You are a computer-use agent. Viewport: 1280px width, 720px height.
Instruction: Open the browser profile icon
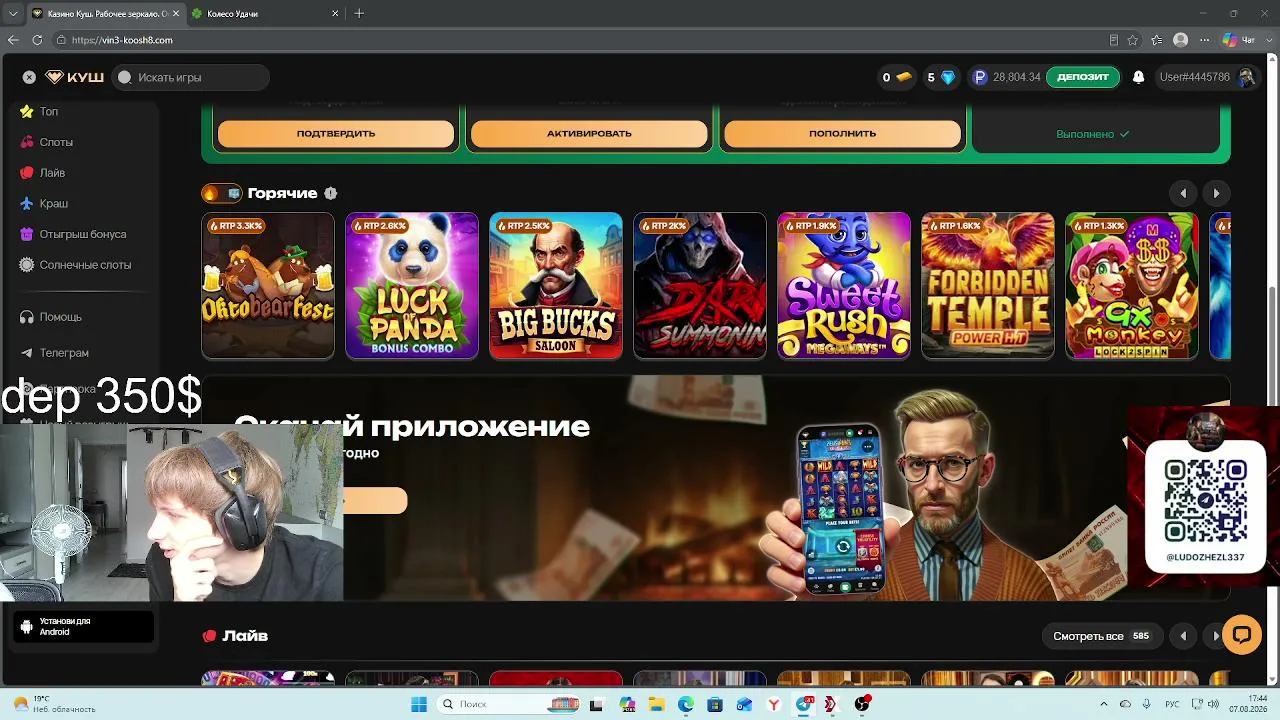(1181, 40)
